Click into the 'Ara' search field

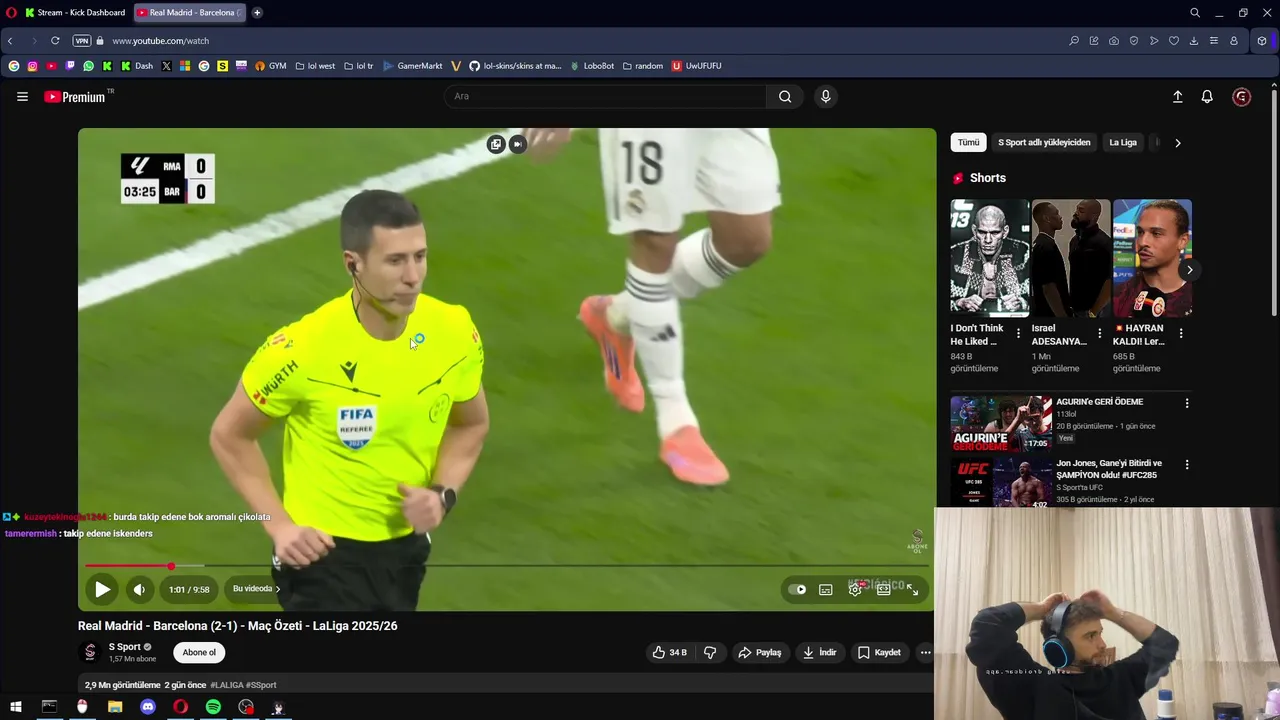point(605,97)
